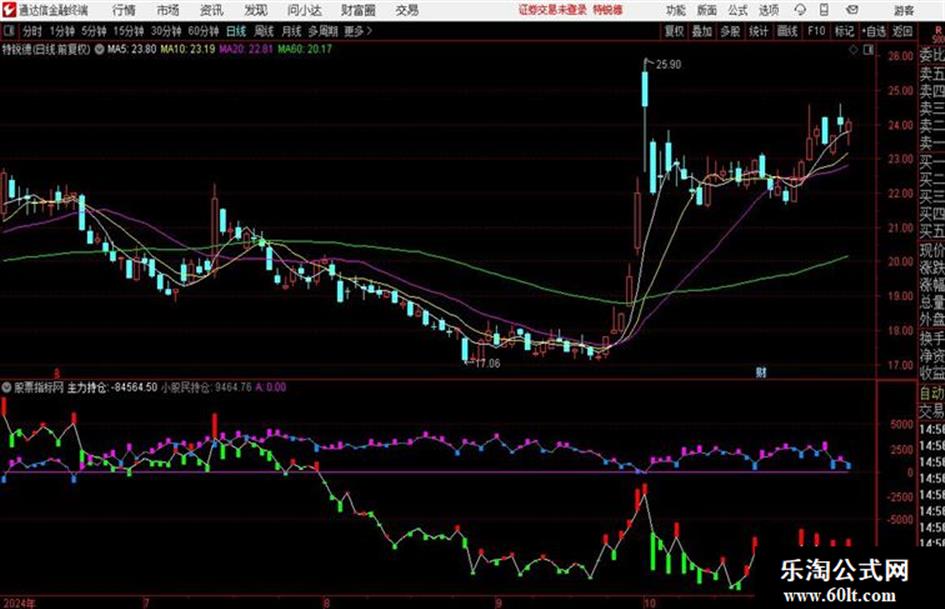This screenshot has height=609, width=945.
Task: Click the 17.06 low price marker
Action: pyautogui.click(x=487, y=363)
